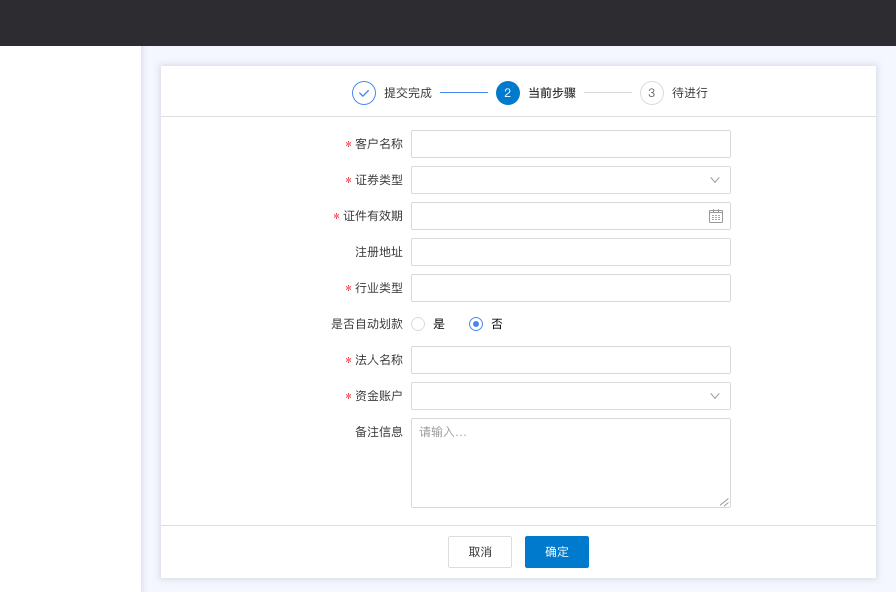Focus the 行业类型 input field

tap(571, 288)
